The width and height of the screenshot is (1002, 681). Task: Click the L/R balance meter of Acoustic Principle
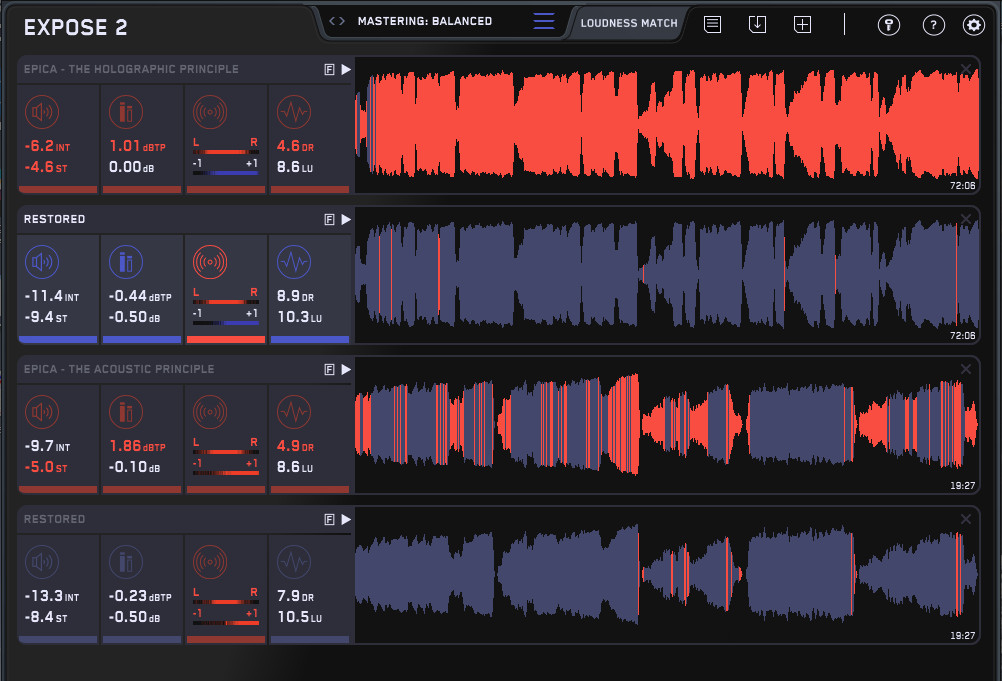[x=226, y=452]
